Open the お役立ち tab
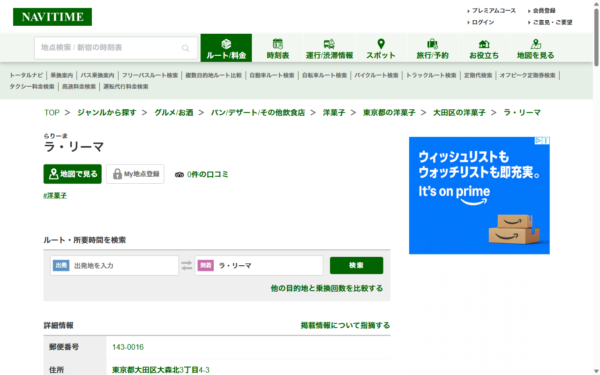Viewport: 600px width, 375px height. click(484, 49)
